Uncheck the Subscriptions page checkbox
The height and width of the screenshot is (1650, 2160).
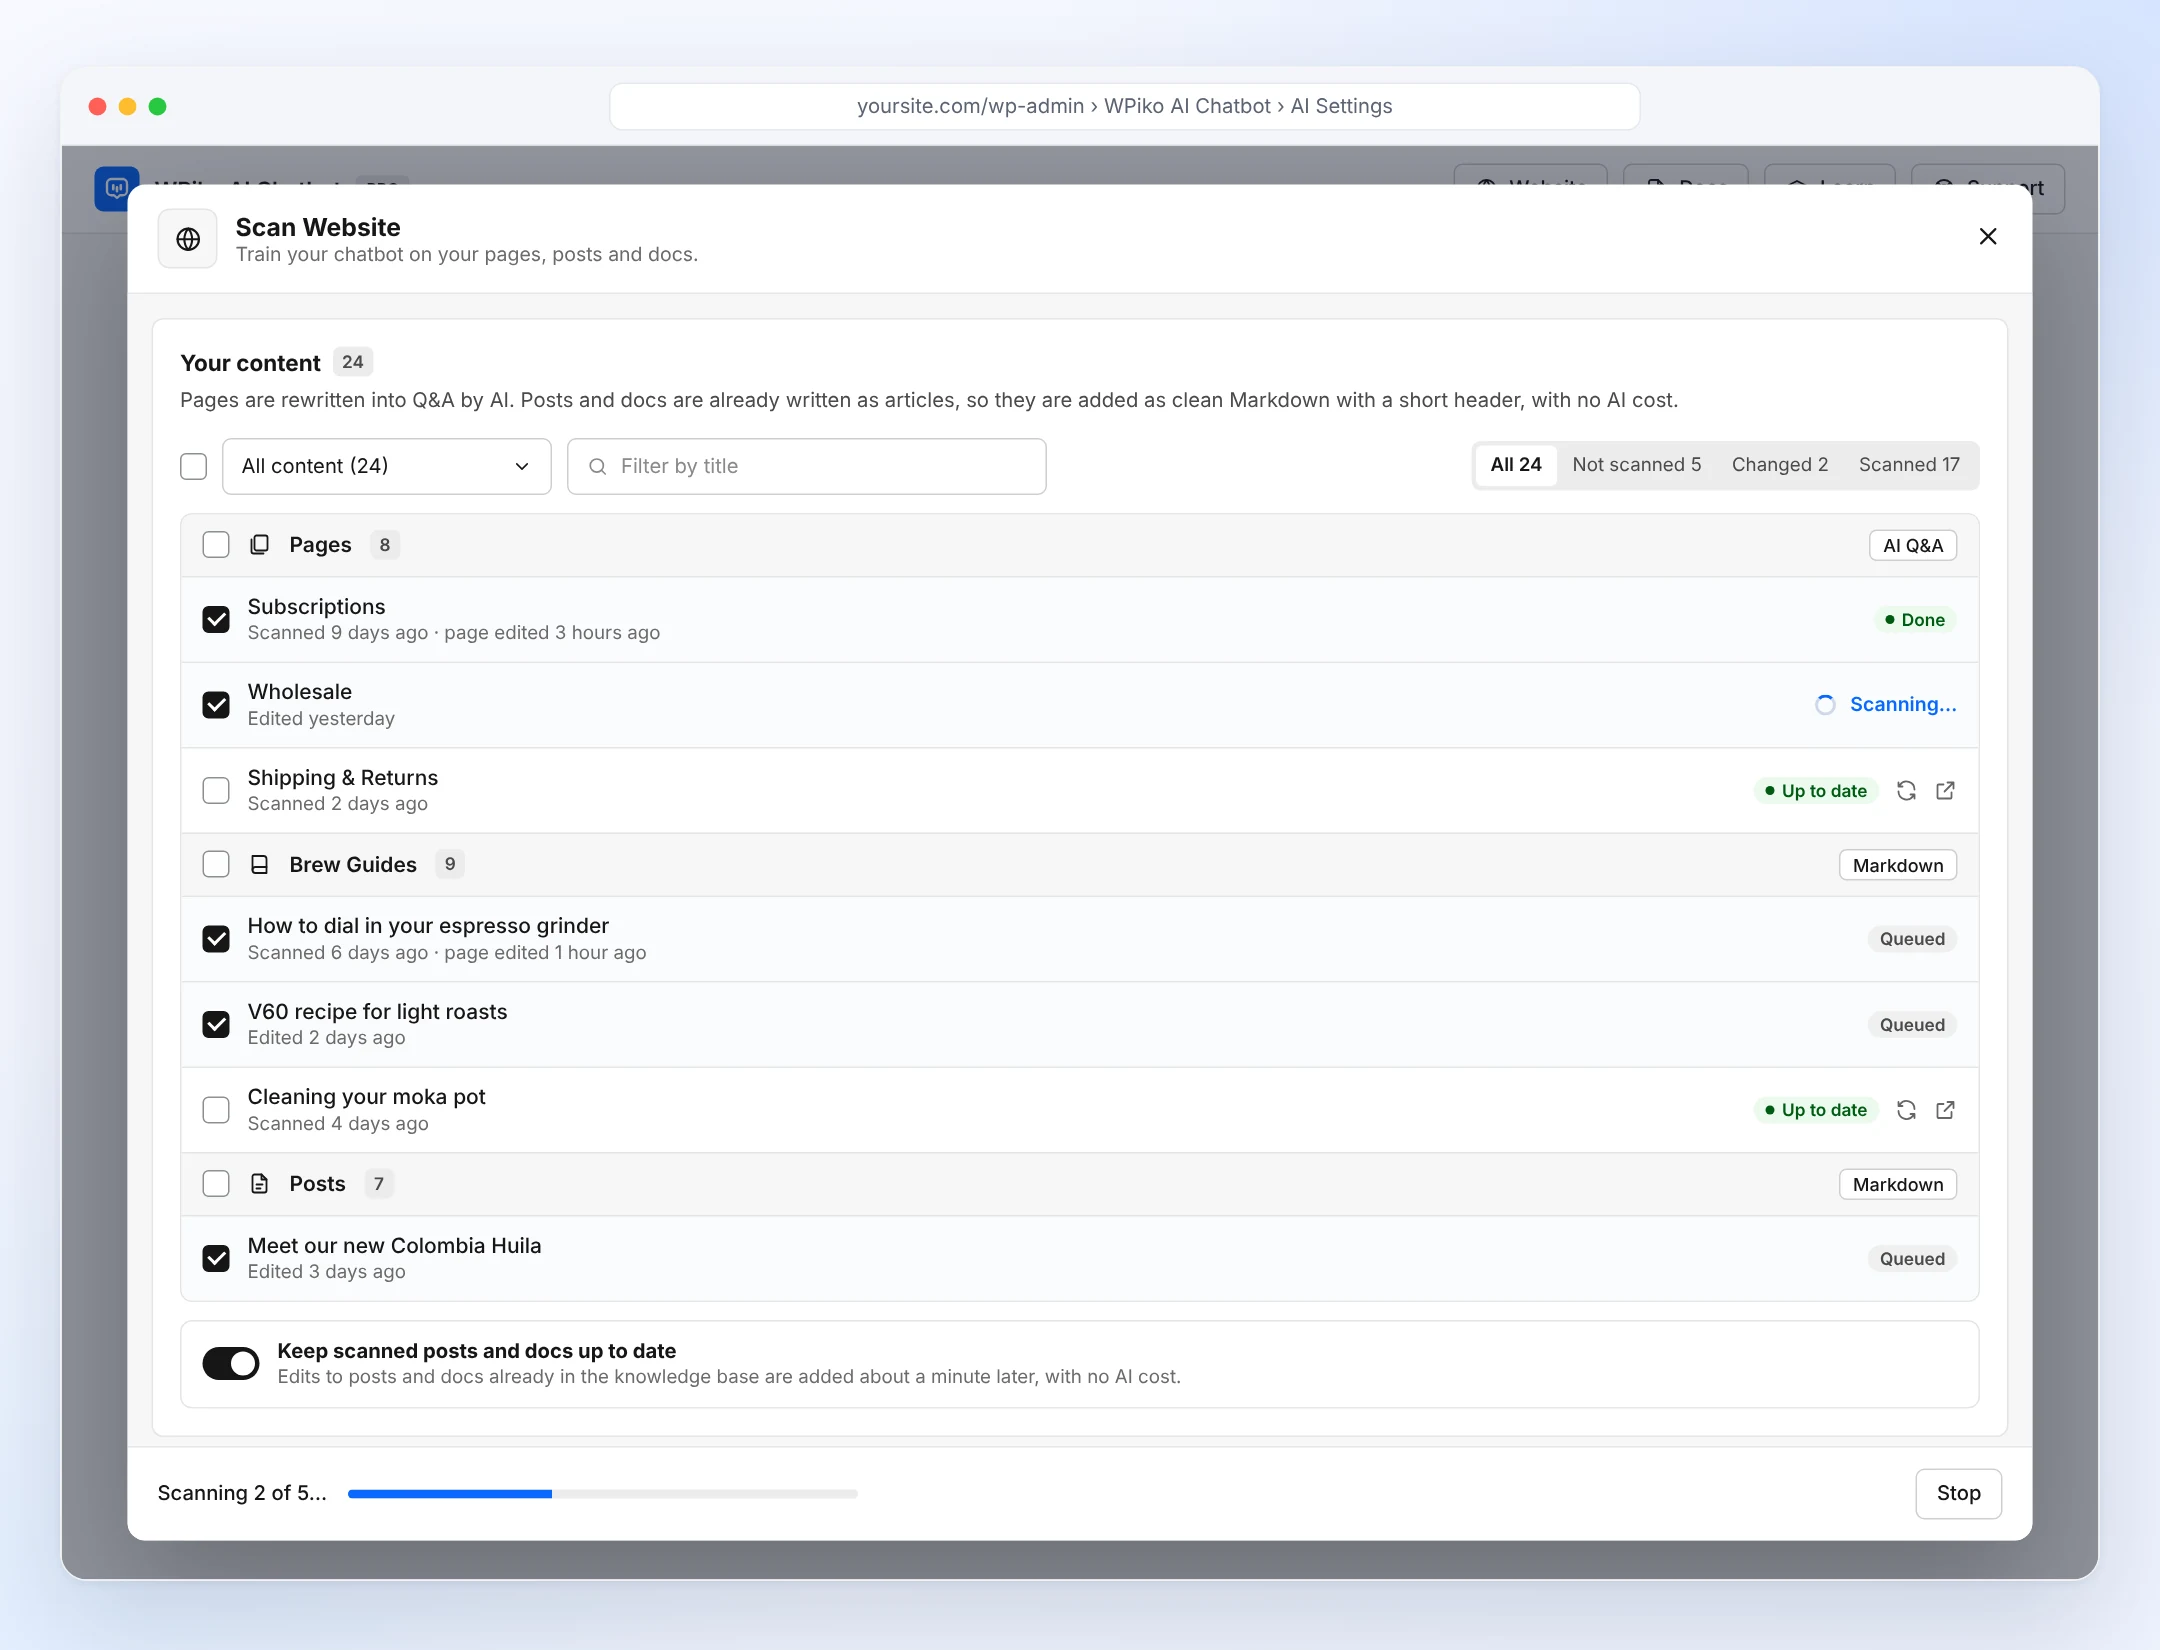point(216,620)
